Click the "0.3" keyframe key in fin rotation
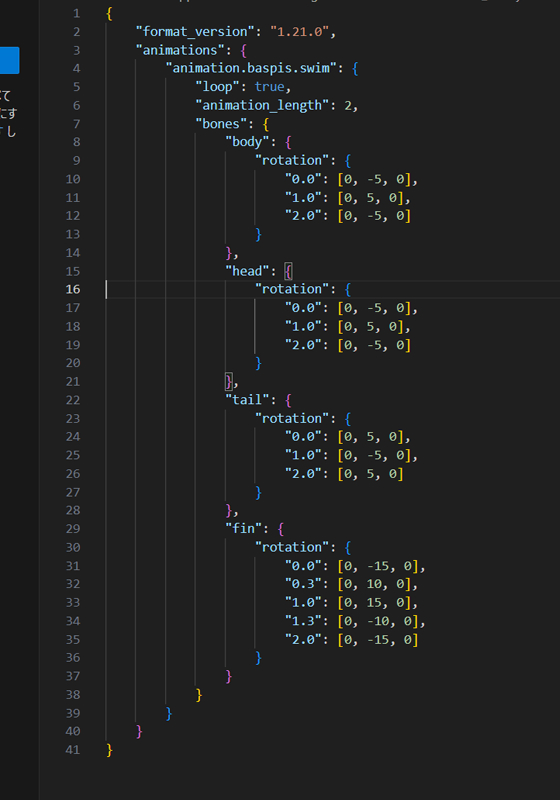 click(303, 584)
